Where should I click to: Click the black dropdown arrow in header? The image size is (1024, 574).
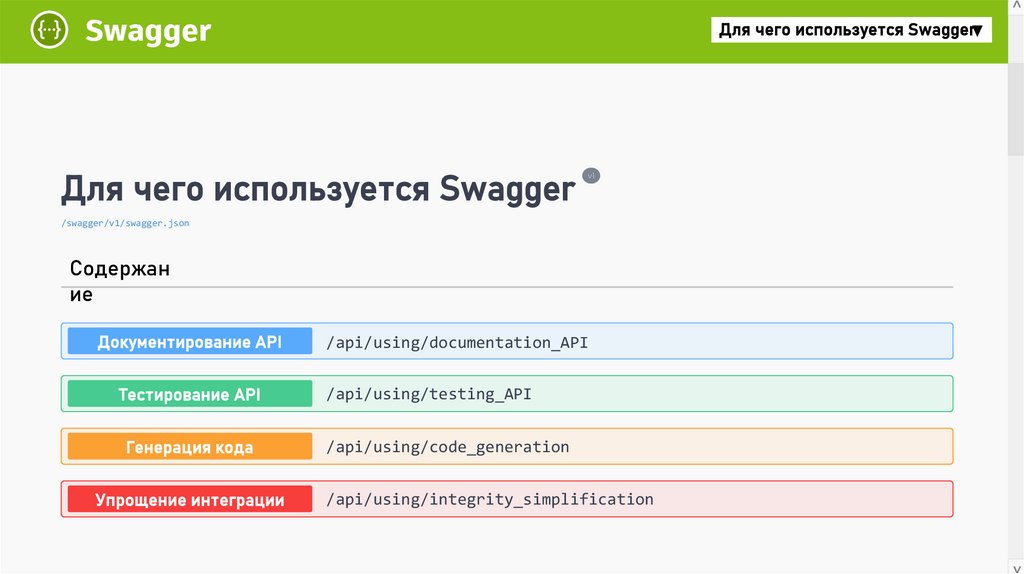click(x=980, y=31)
